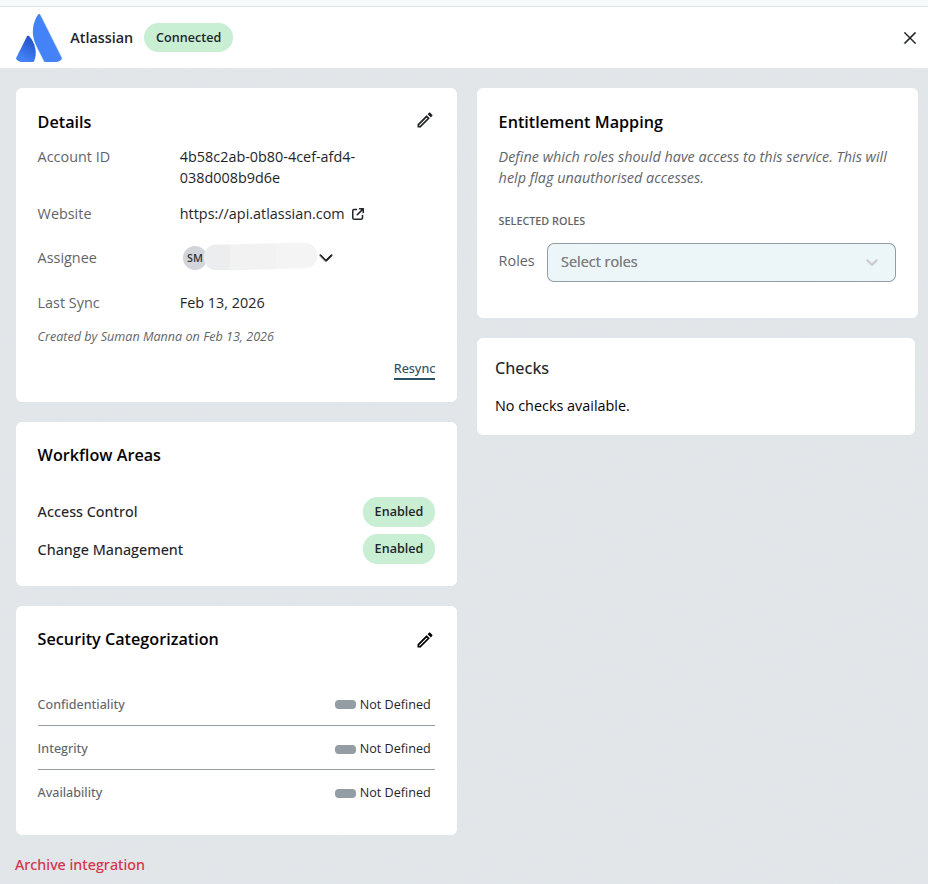Expand the Assignee selector chevron
928x884 pixels.
point(325,258)
